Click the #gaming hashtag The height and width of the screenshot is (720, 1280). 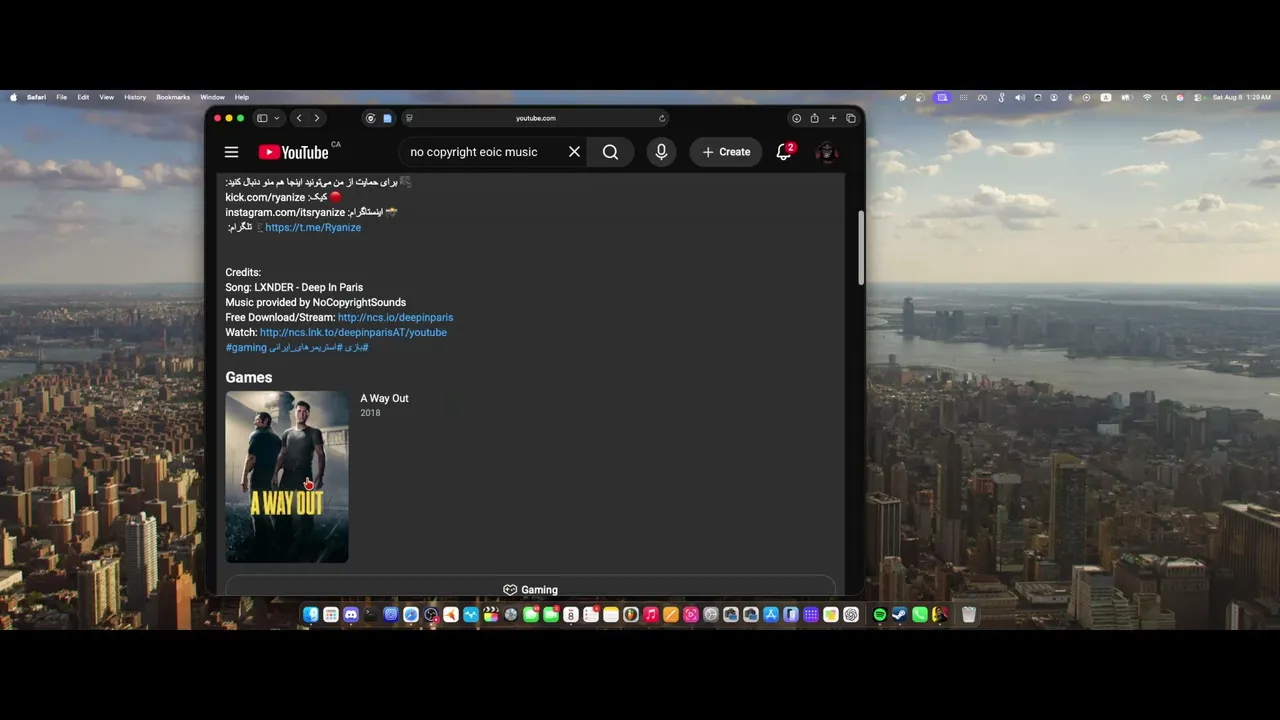coord(246,347)
